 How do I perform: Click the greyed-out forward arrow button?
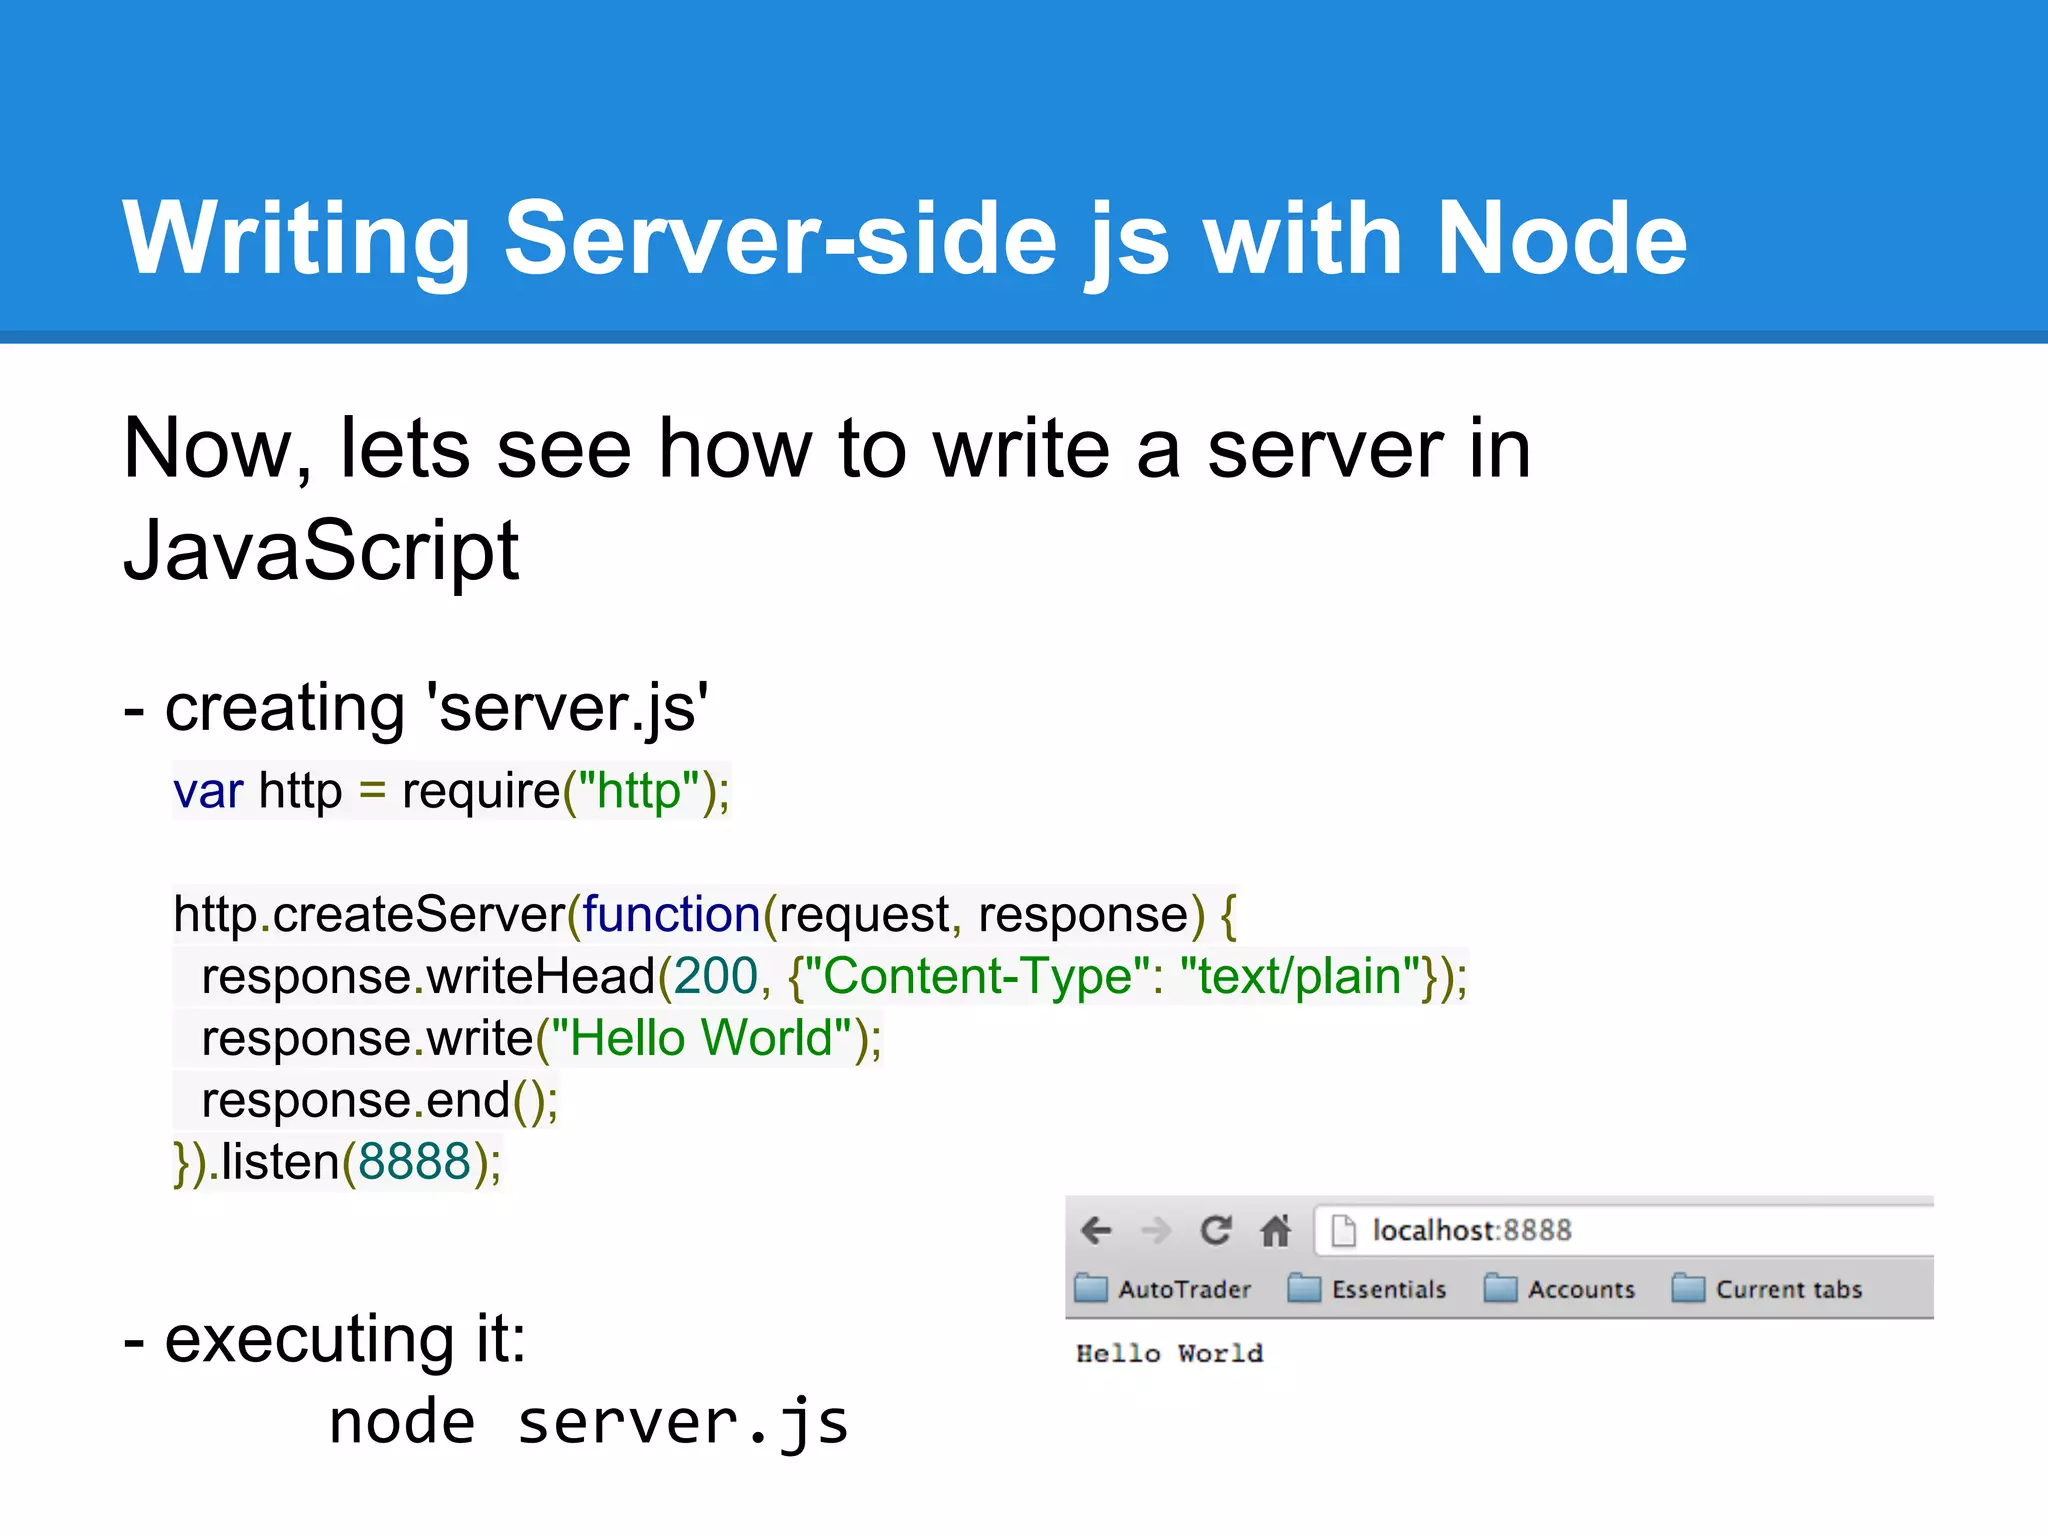1156,1230
